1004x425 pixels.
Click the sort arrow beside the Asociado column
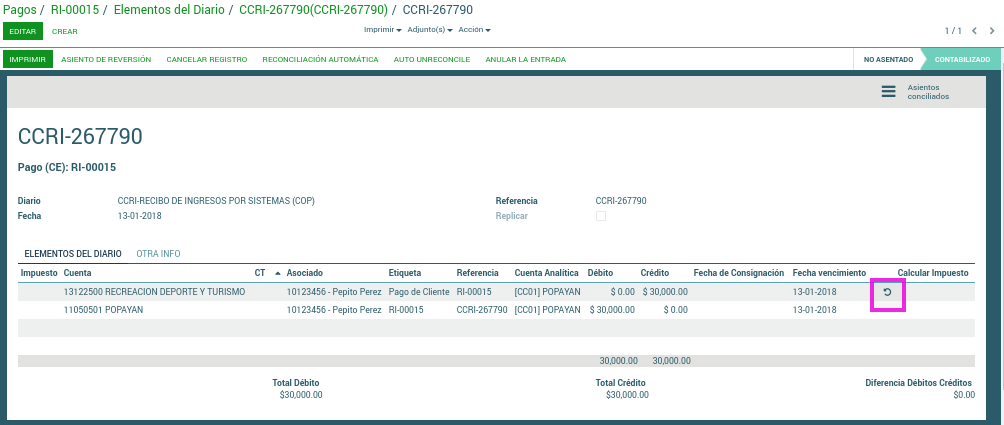tap(277, 272)
